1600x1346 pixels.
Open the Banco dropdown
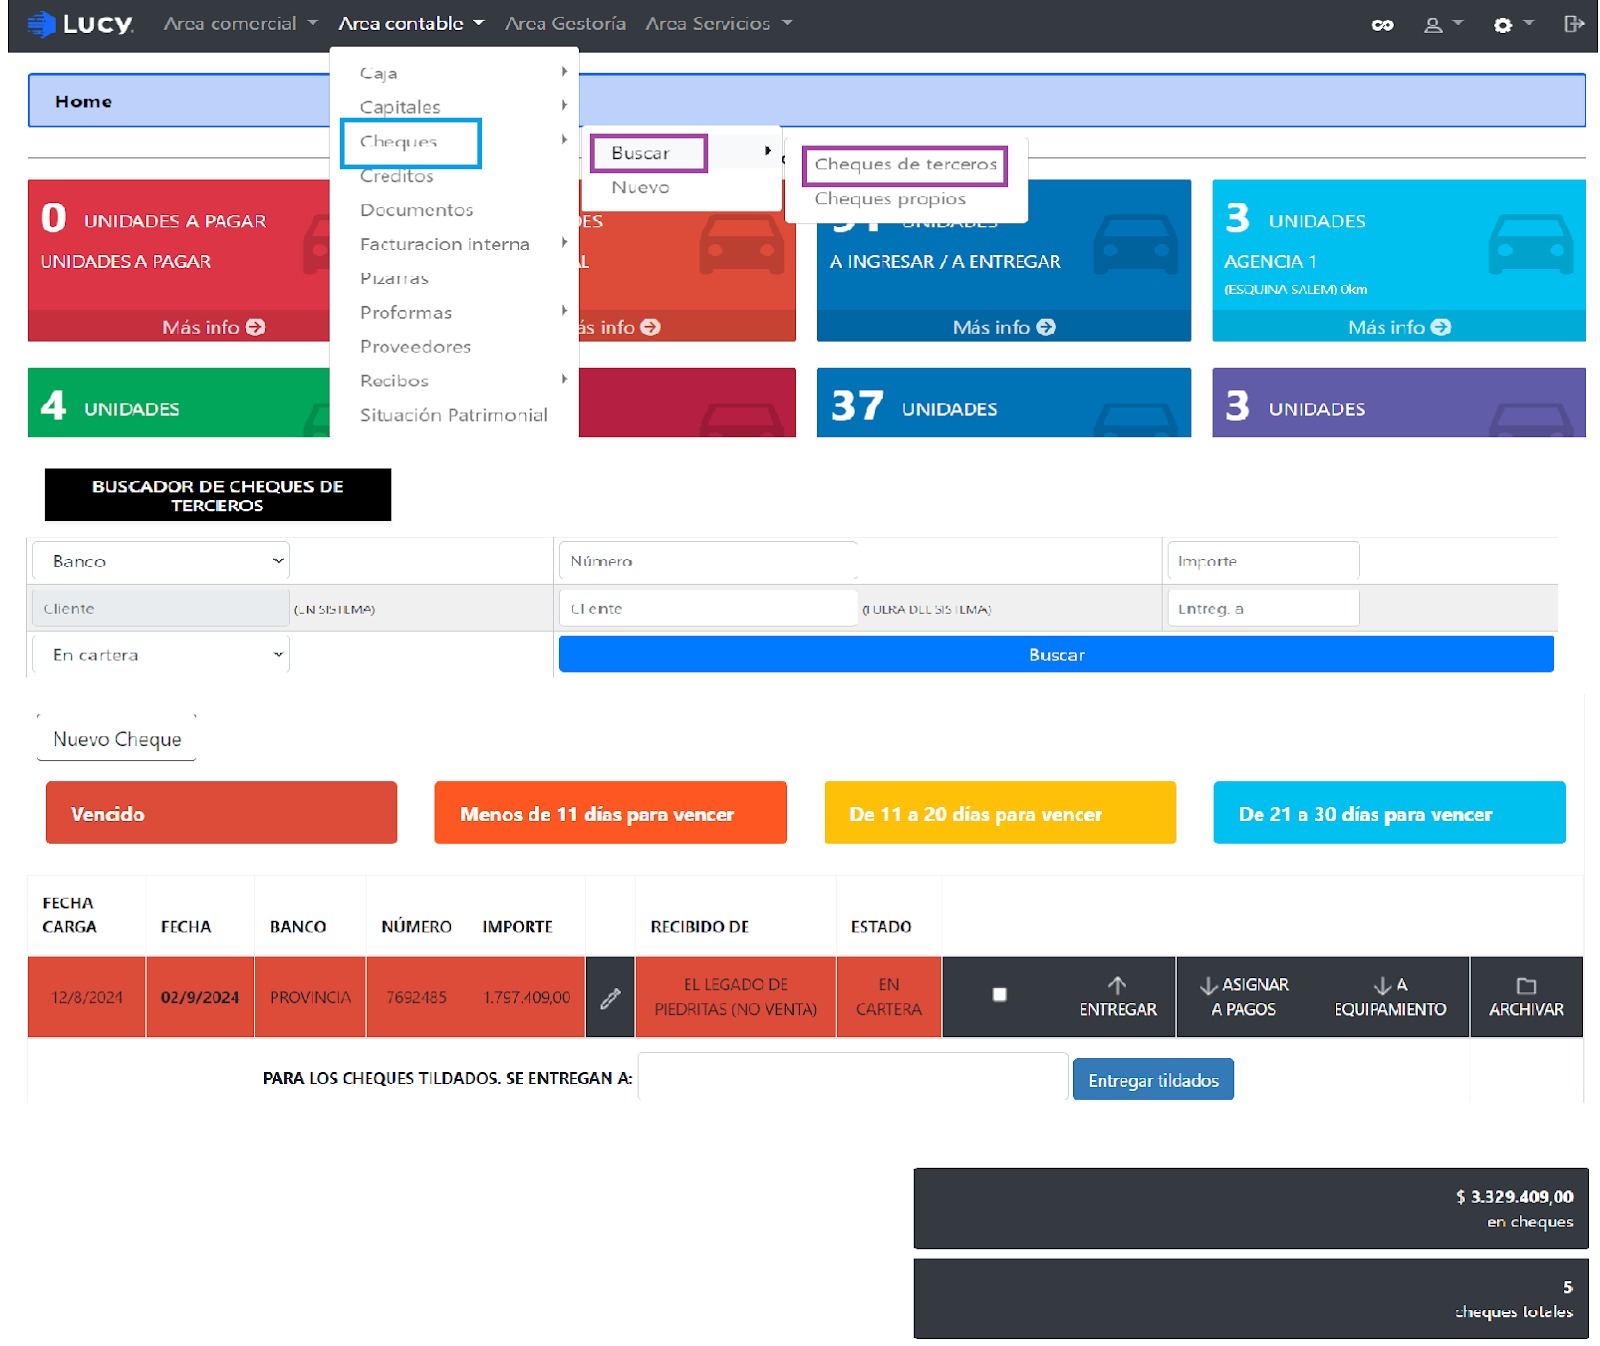pos(161,561)
